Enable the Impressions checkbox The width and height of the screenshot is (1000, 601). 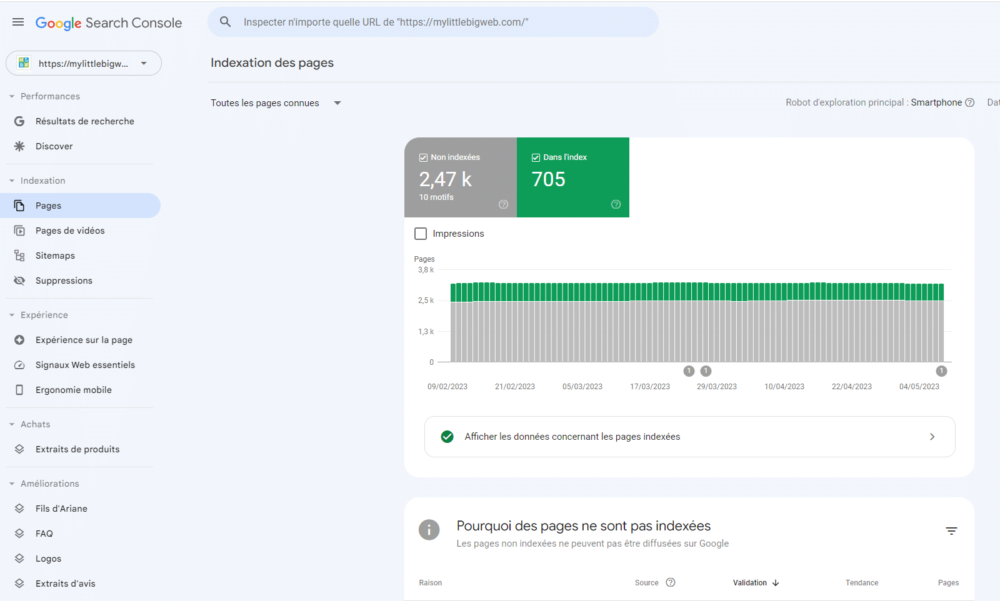pyautogui.click(x=421, y=234)
